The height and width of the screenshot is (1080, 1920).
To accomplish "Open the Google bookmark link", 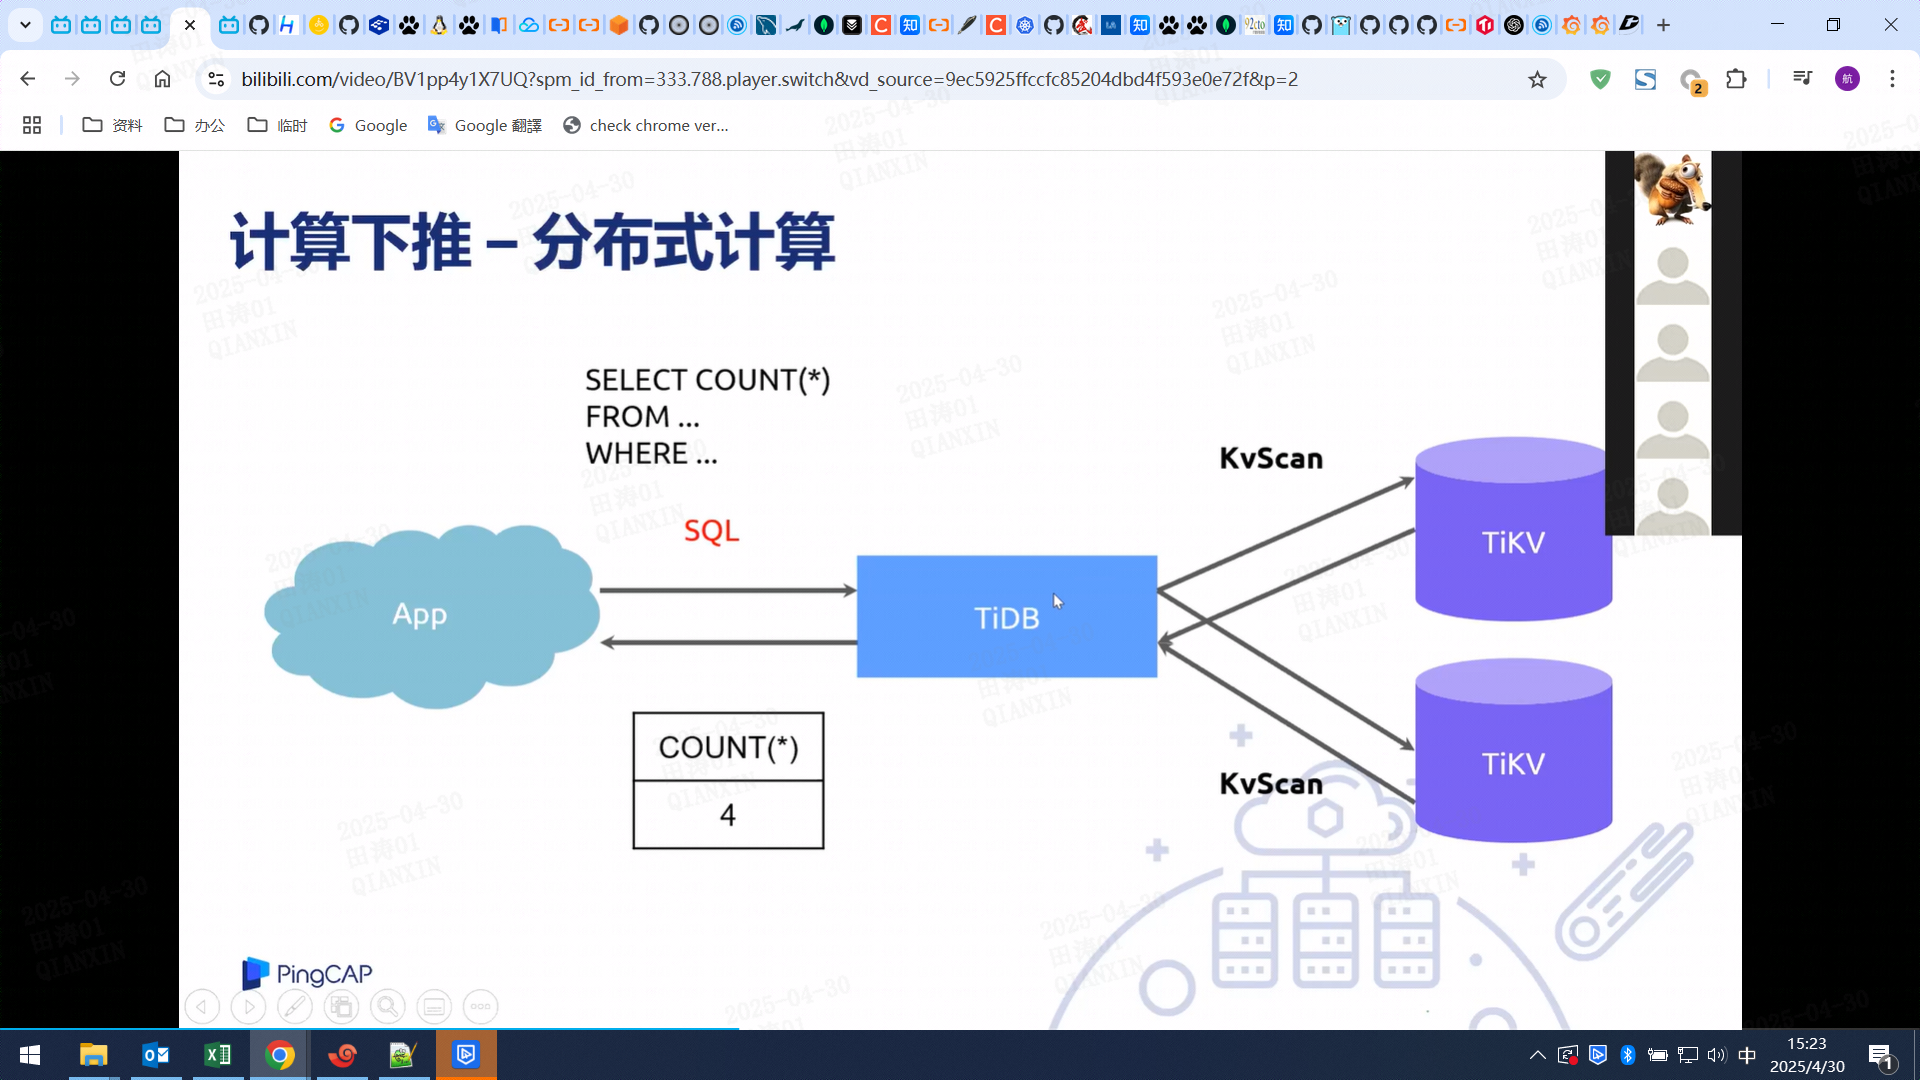I will [368, 125].
